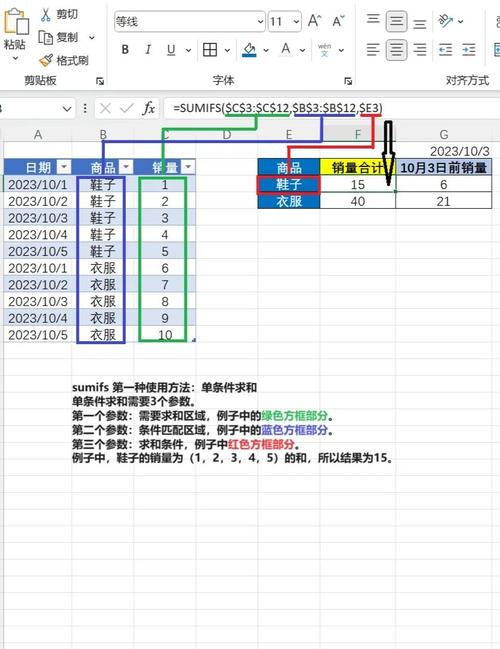Expand the Orientation dropdown arrow

[x=461, y=22]
